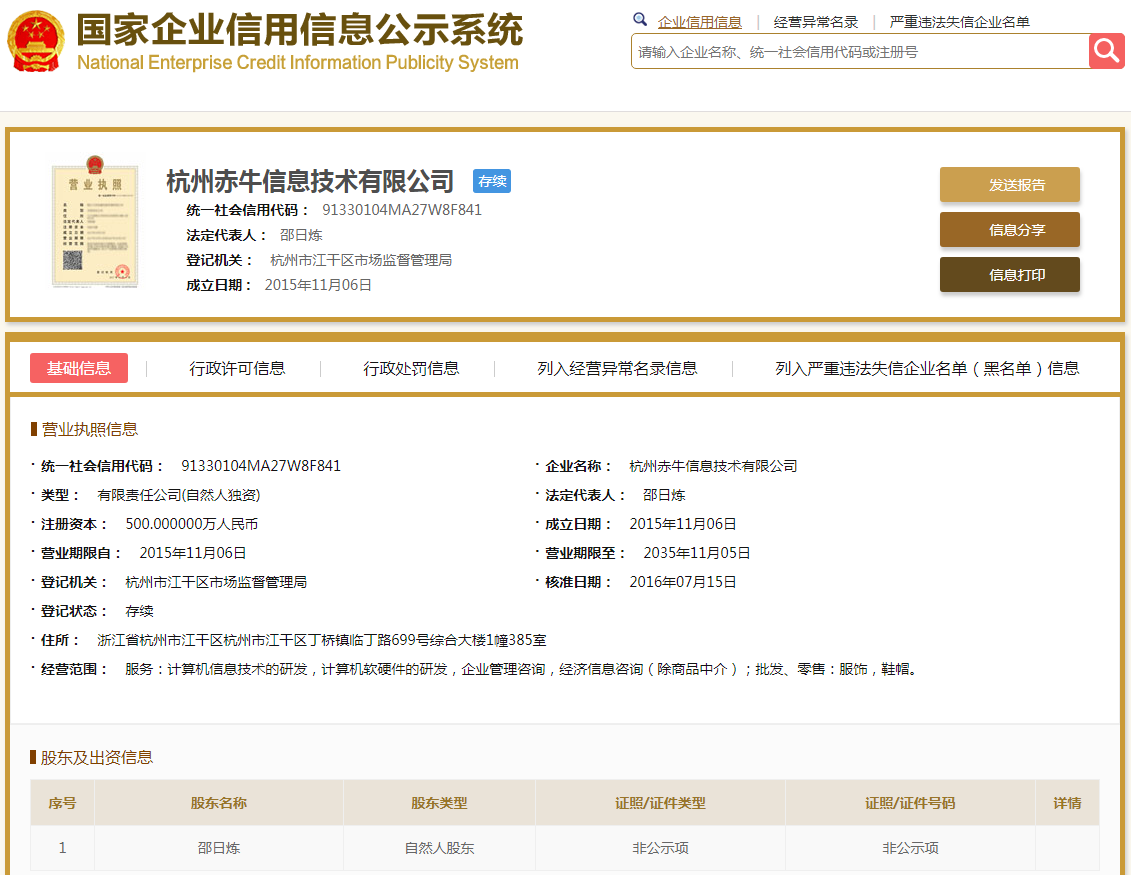Image resolution: width=1131 pixels, height=875 pixels.
Task: Open the 列入严重违法失信企业名单（黑名单）信息 tab
Action: (x=927, y=368)
